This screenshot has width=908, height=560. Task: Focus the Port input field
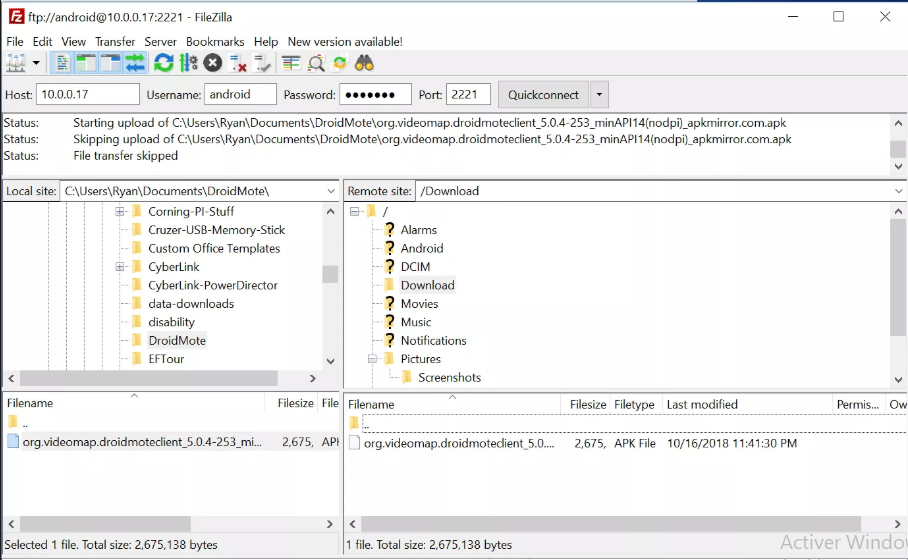[468, 94]
